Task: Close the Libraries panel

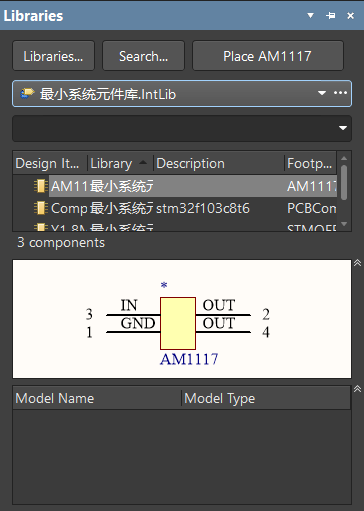Action: (351, 15)
